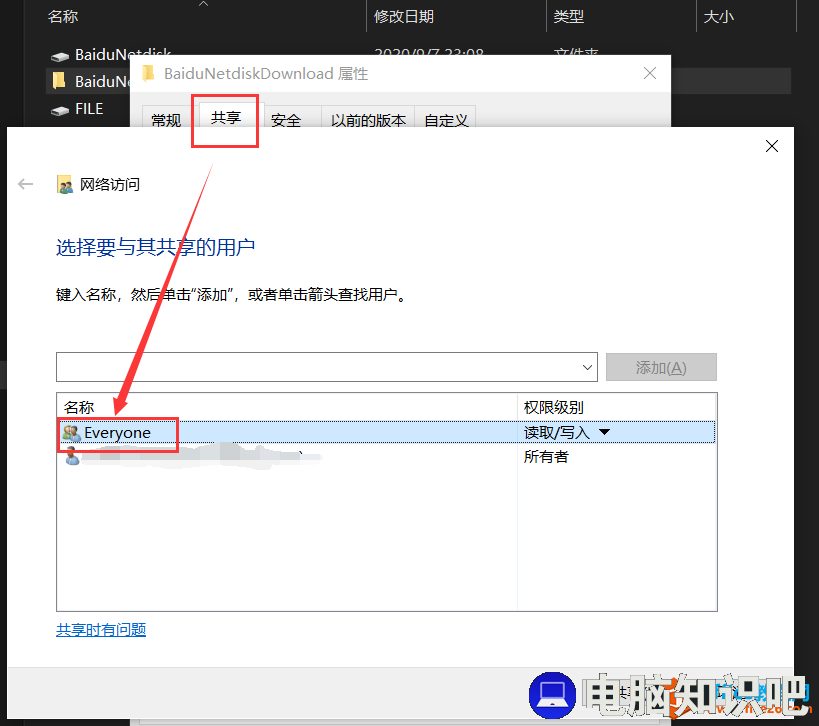Expand the user name combo box arrow
The width and height of the screenshot is (819, 726).
[x=587, y=367]
